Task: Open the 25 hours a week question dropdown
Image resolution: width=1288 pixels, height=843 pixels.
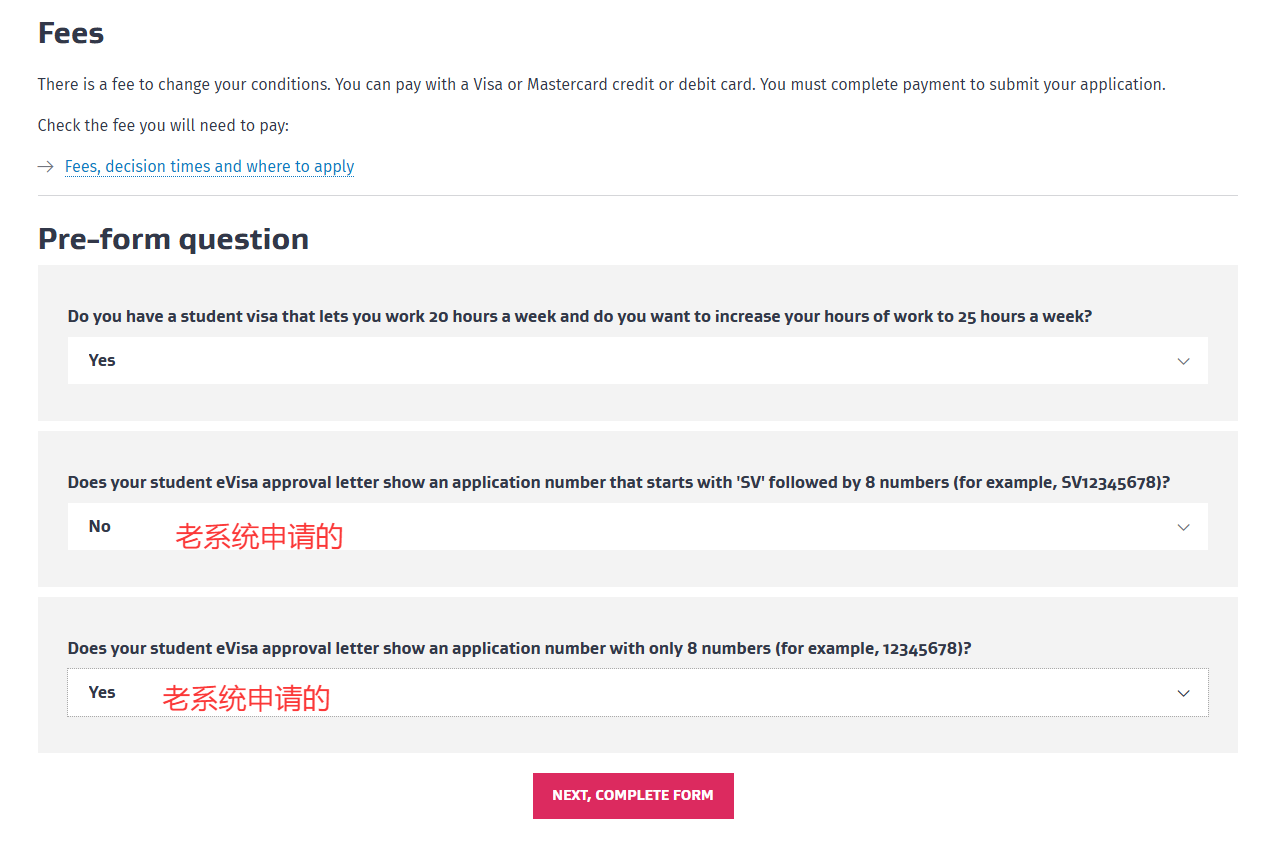Action: [x=637, y=360]
